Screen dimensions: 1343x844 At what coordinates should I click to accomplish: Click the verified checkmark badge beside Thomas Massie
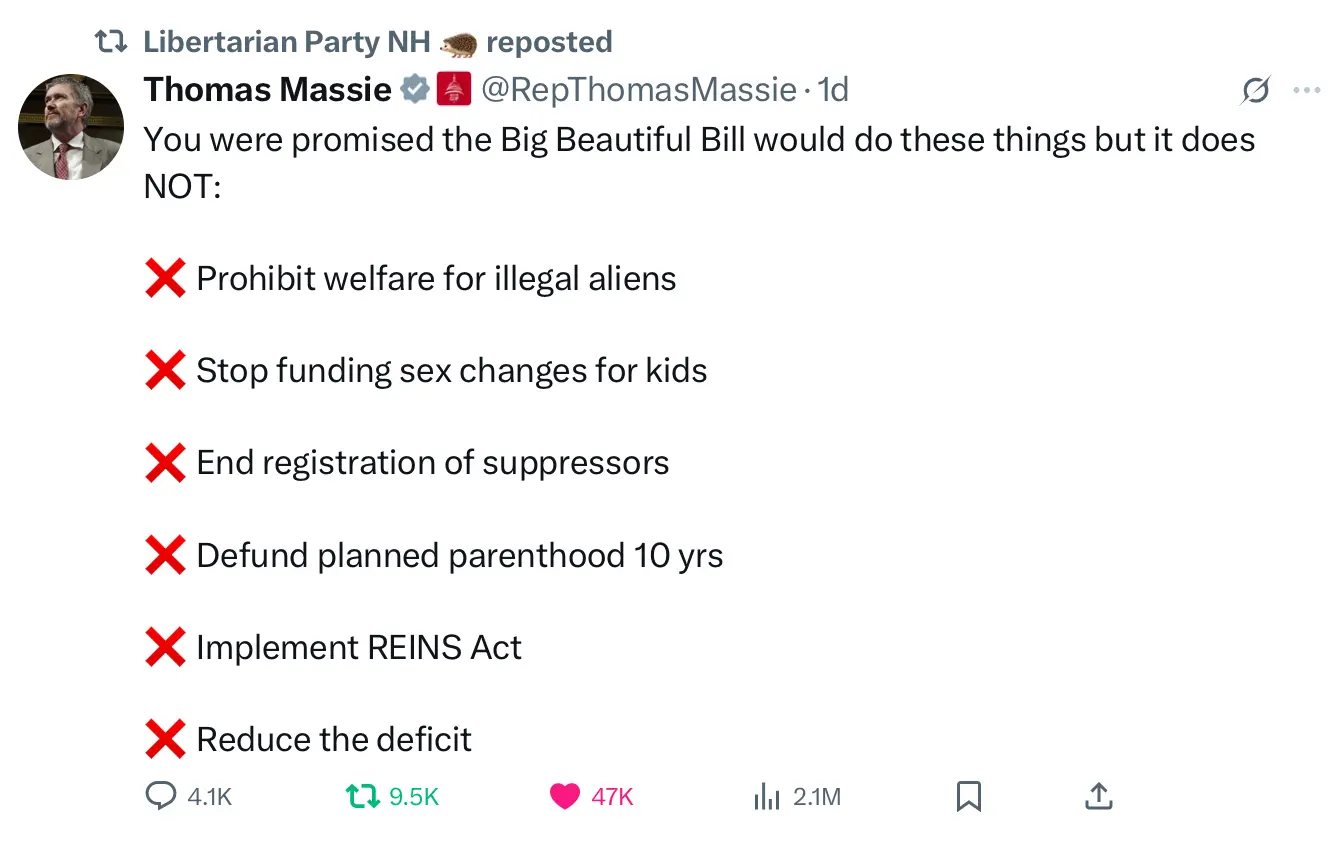415,90
